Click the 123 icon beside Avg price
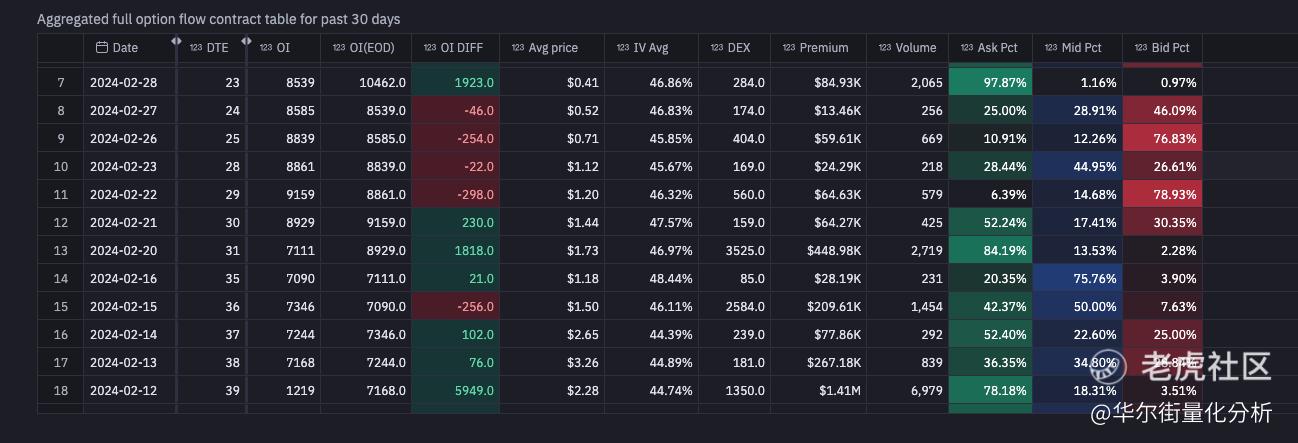Viewport: 1298px width, 443px height. (x=517, y=48)
